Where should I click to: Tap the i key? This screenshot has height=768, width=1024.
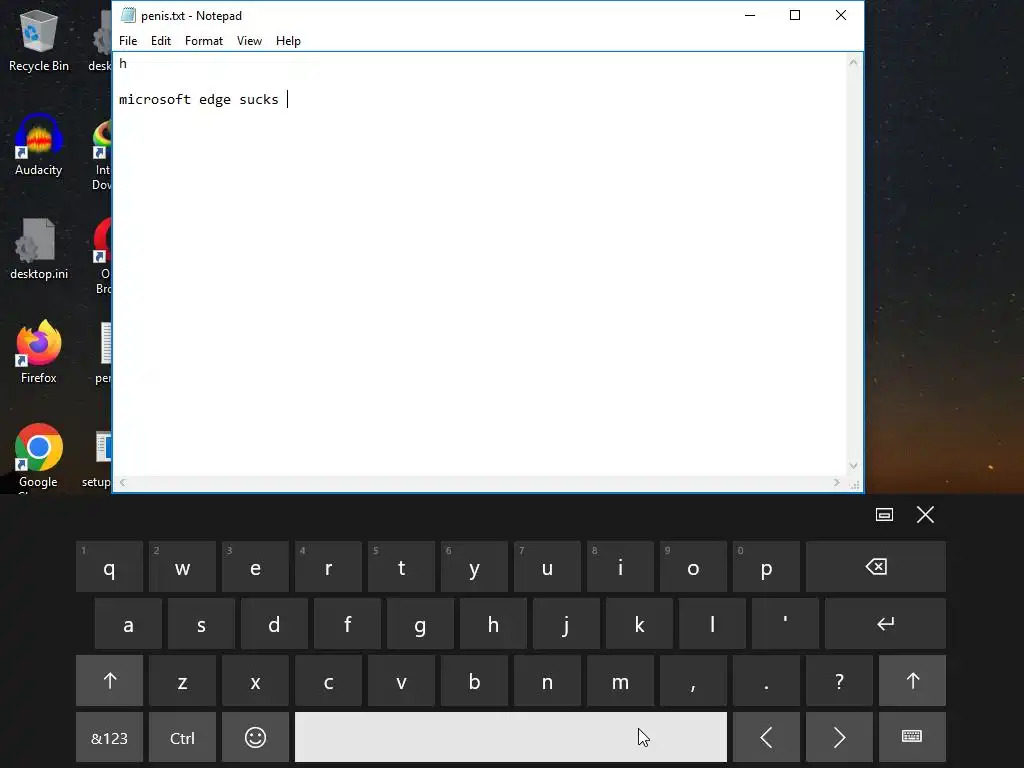(620, 567)
